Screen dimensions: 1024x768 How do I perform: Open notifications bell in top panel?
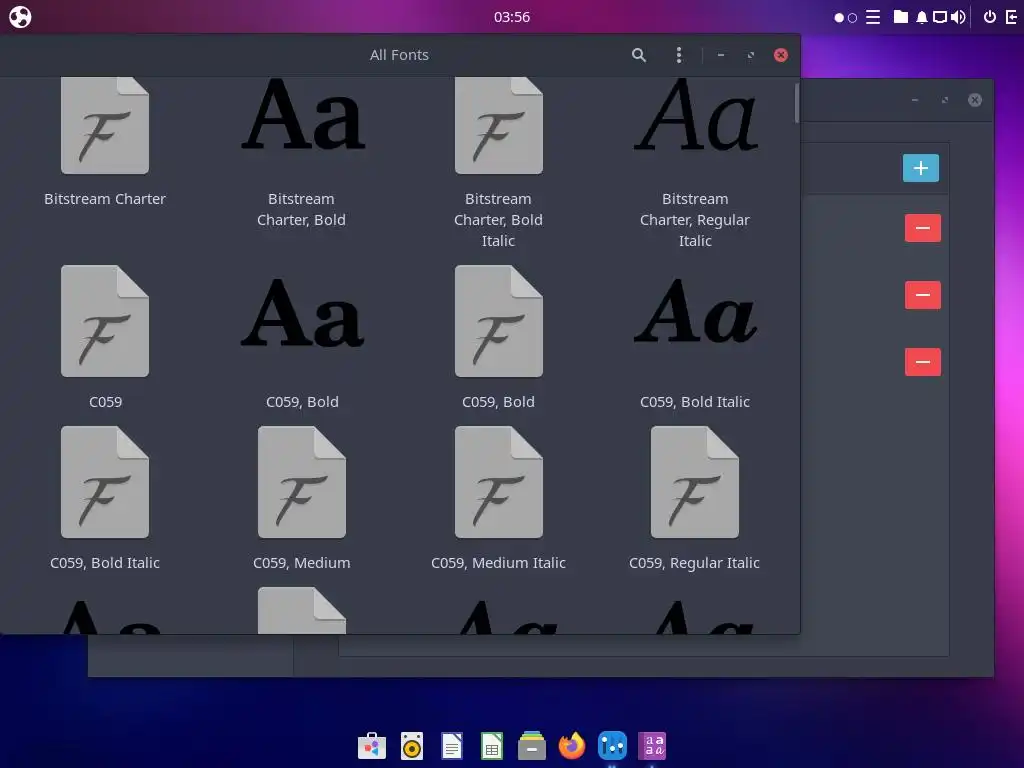pyautogui.click(x=921, y=17)
